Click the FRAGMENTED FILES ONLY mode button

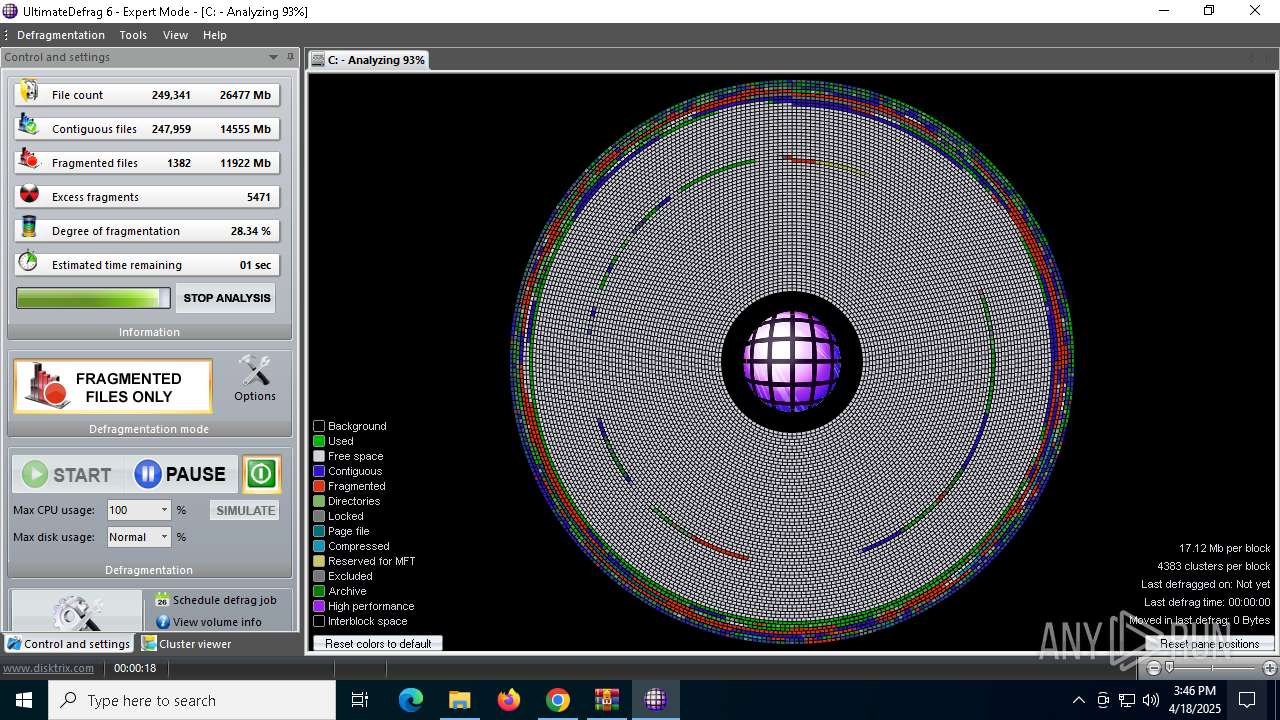[x=113, y=386]
